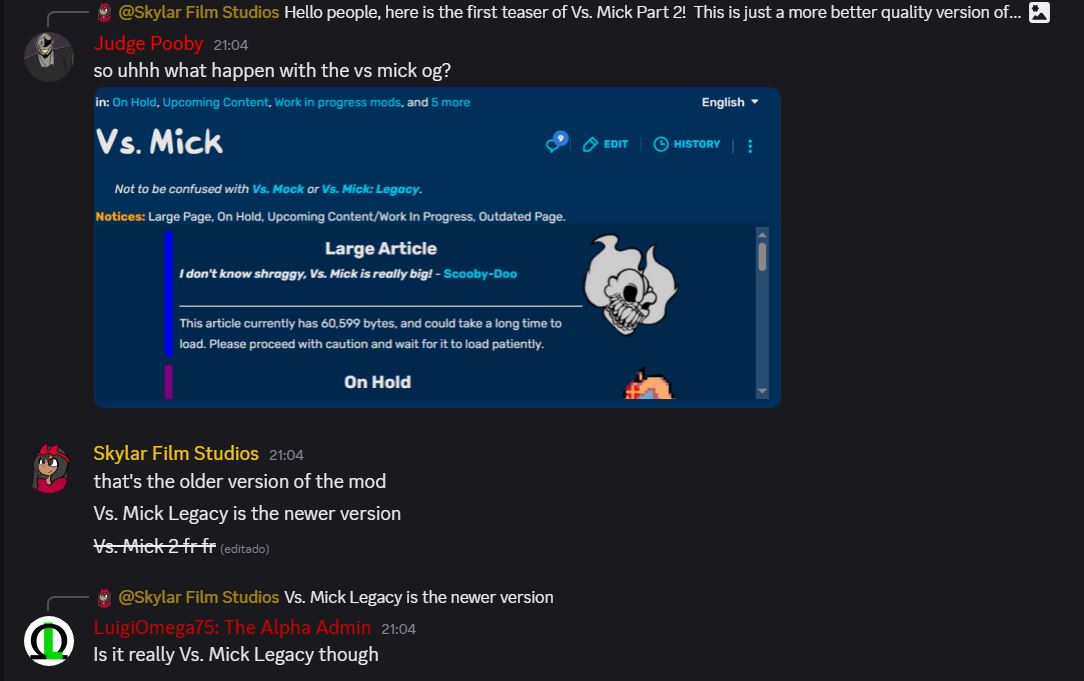
Task: Open Skylar Film Studios' avatar
Action: (x=49, y=469)
